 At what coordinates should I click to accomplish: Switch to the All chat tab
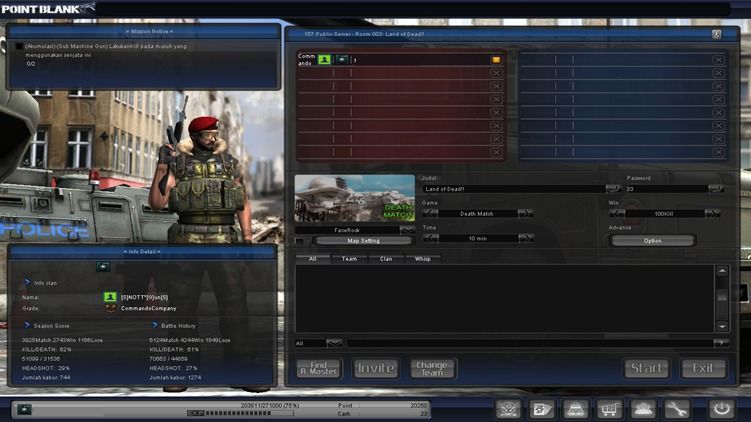[x=313, y=259]
